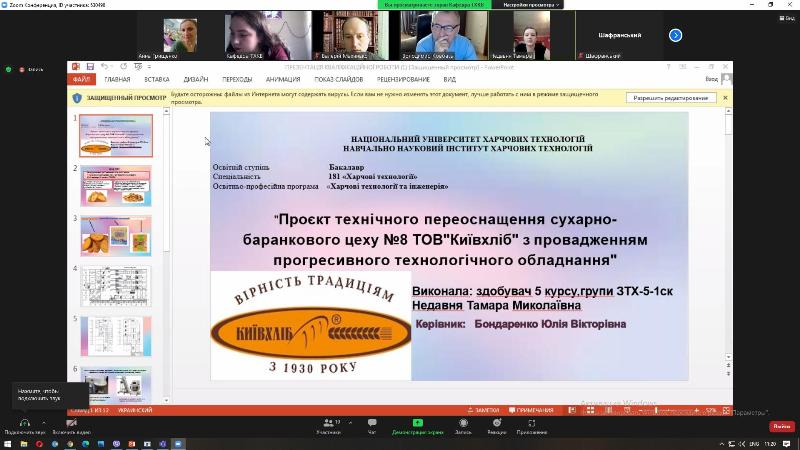Click the Разрешить редактирование button

pos(670,98)
